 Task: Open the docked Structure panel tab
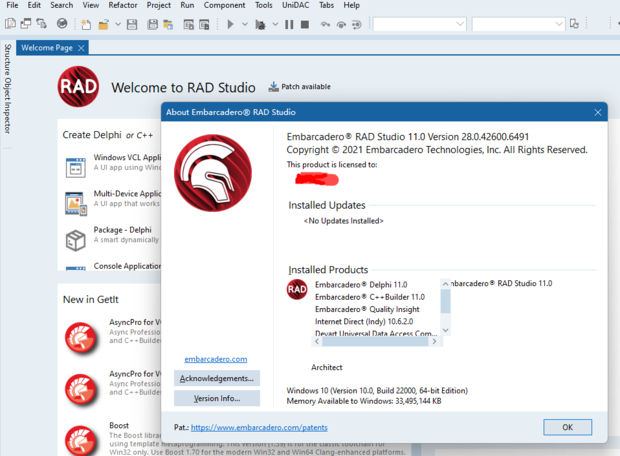pos(8,60)
